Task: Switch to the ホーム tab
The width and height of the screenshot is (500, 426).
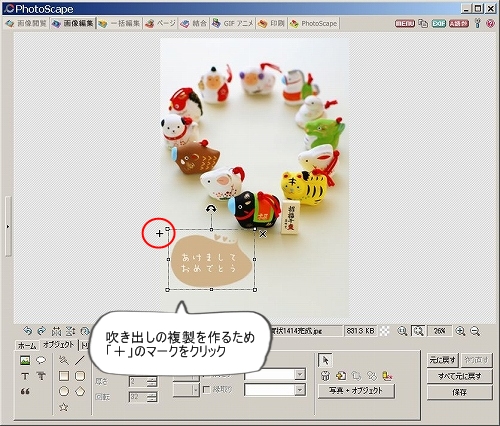Action: point(27,345)
